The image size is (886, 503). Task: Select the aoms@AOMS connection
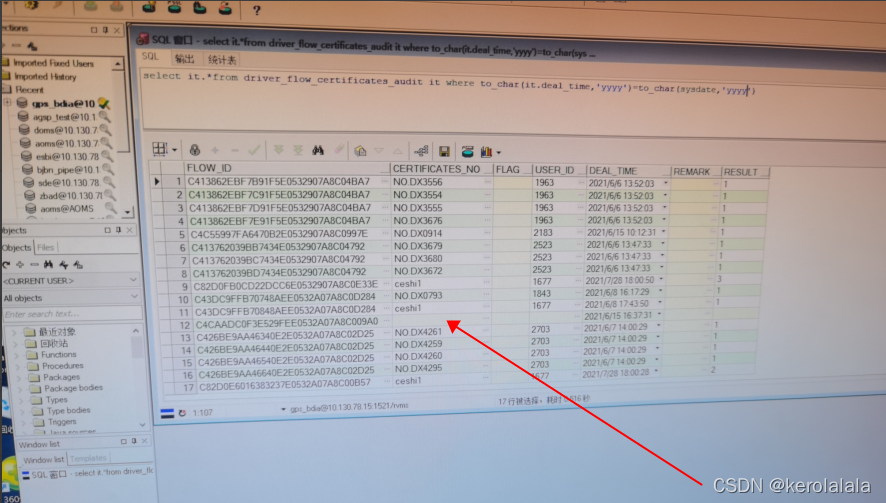(67, 209)
